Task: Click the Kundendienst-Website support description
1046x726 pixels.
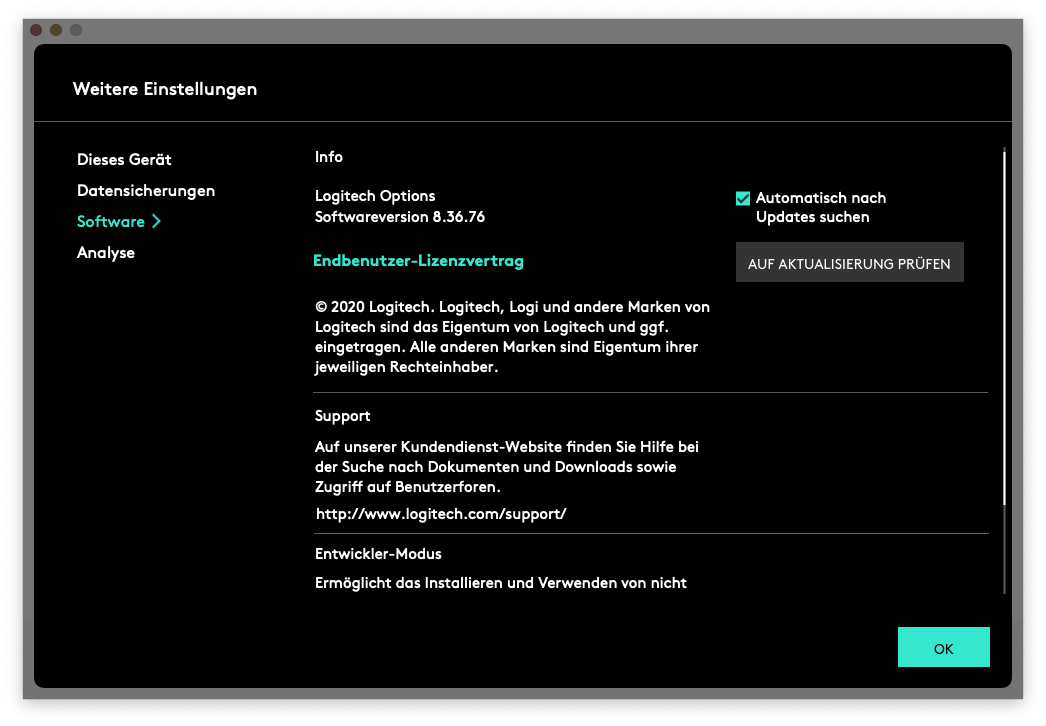Action: point(507,467)
